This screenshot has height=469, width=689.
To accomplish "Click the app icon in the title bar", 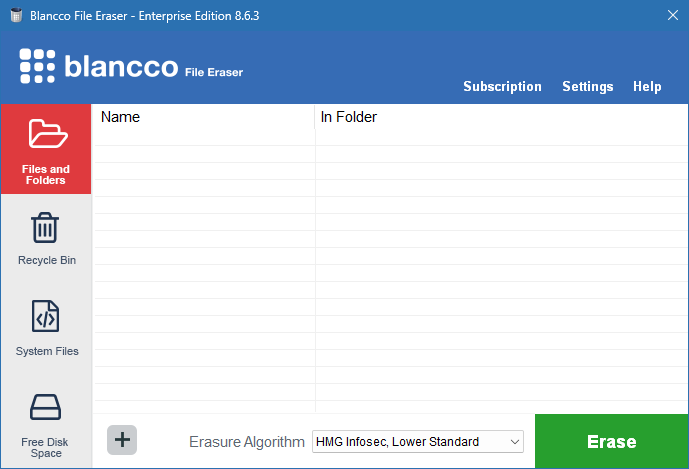I will (15, 15).
